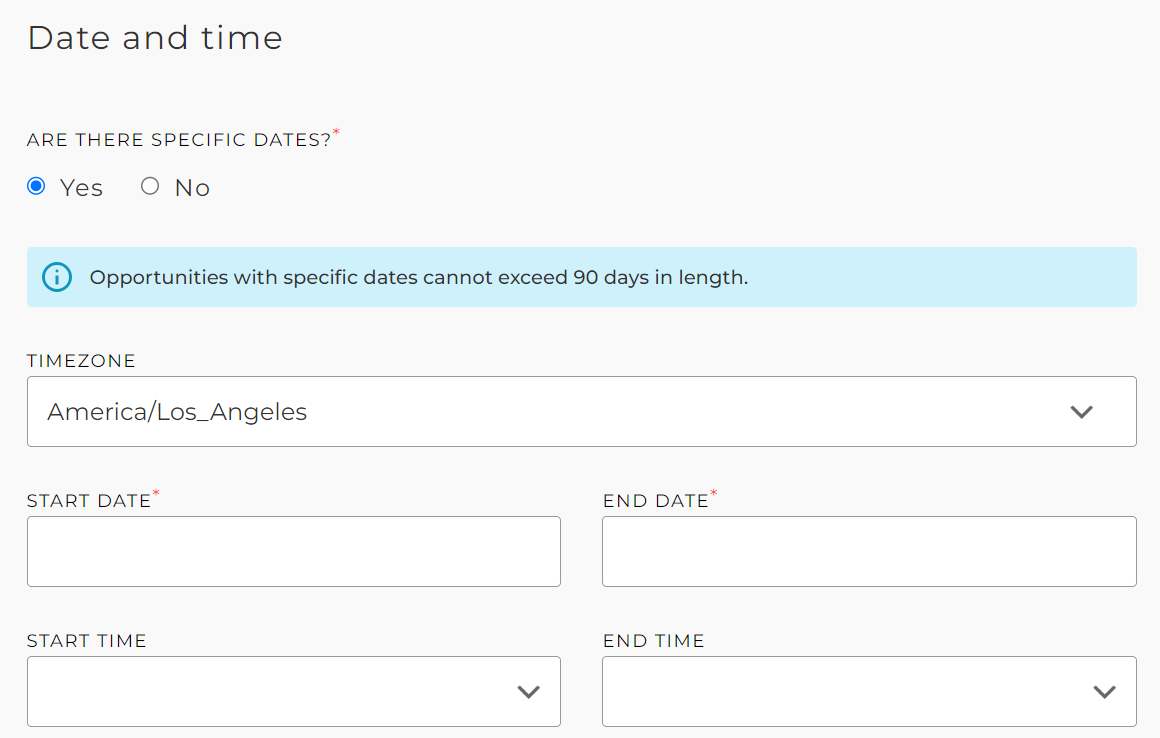Click the "Date and time" section heading
Viewport: 1160px width, 738px height.
pos(155,38)
